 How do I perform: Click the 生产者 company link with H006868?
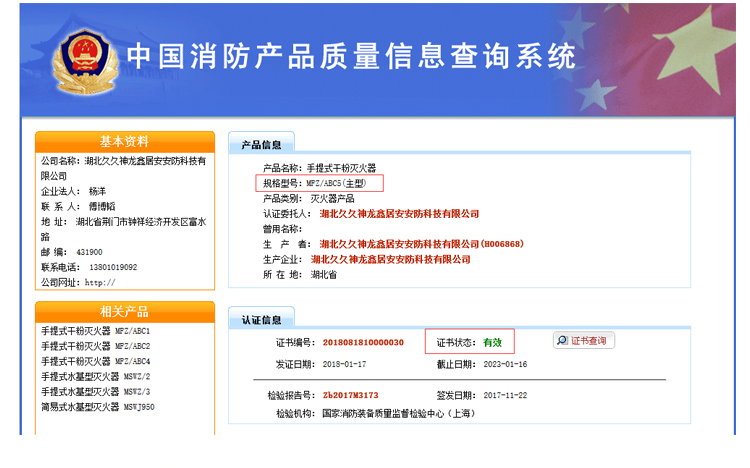coord(421,244)
